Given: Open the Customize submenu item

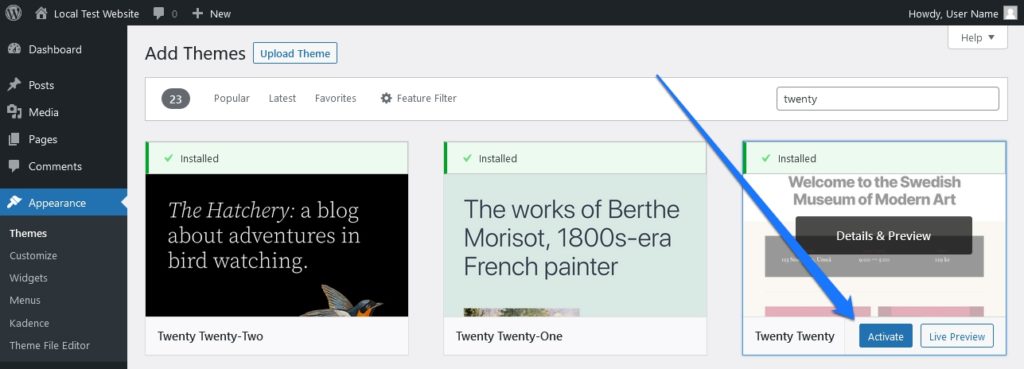Looking at the screenshot, I should (33, 255).
